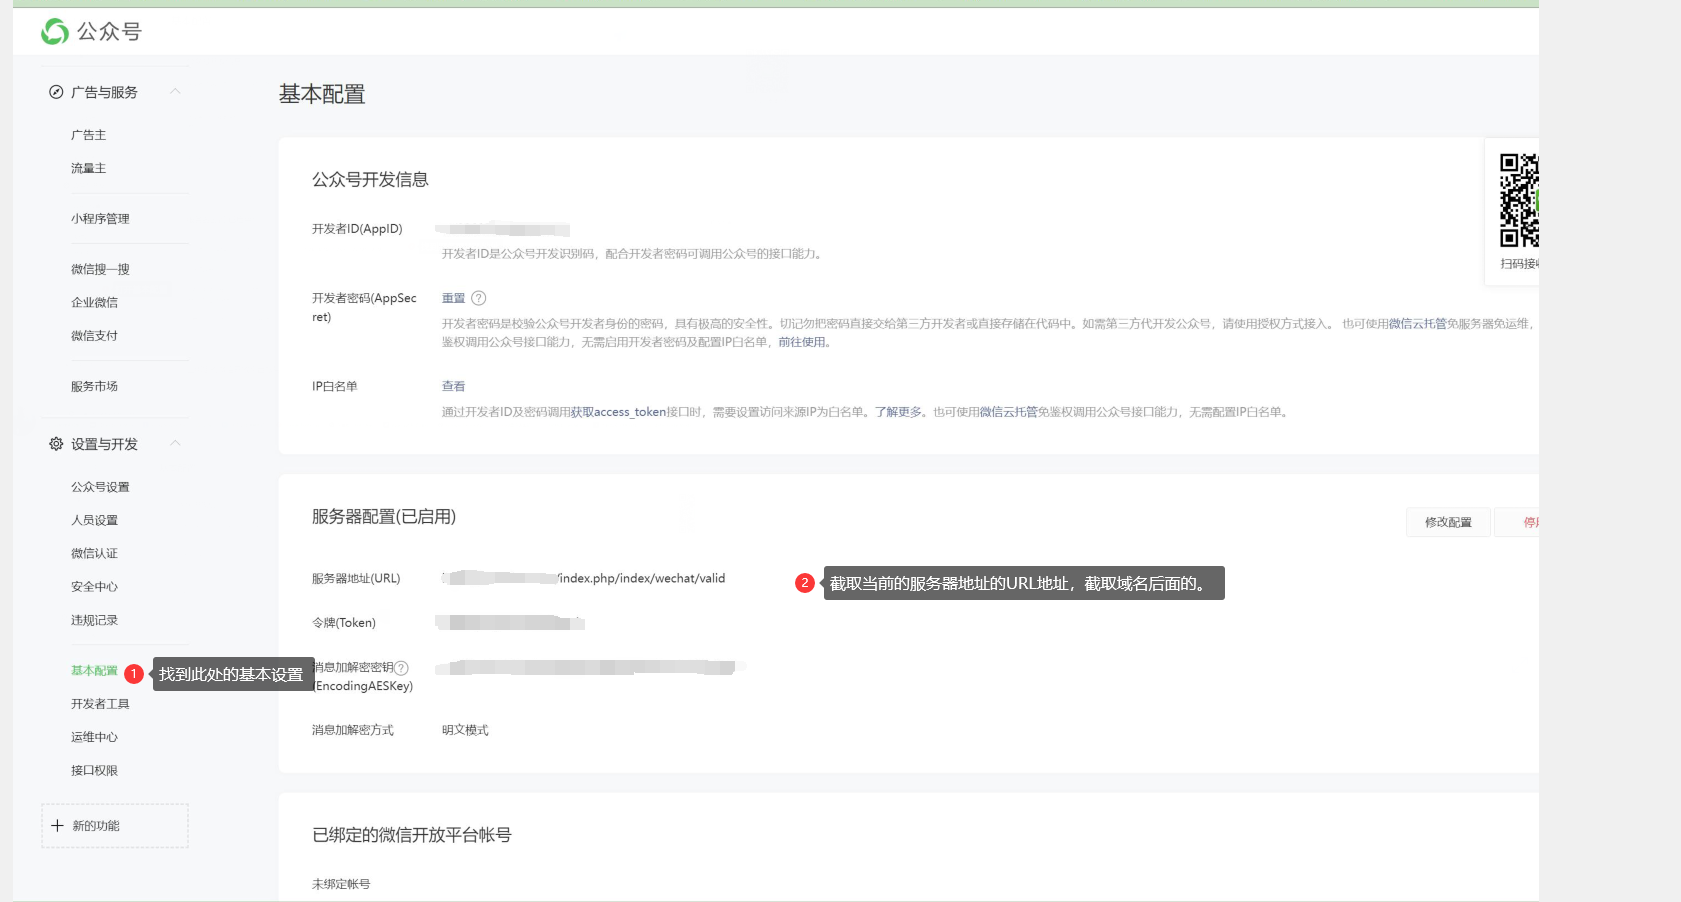The height and width of the screenshot is (902, 1681).
Task: Open 安全中心 menu item
Action: 94,587
